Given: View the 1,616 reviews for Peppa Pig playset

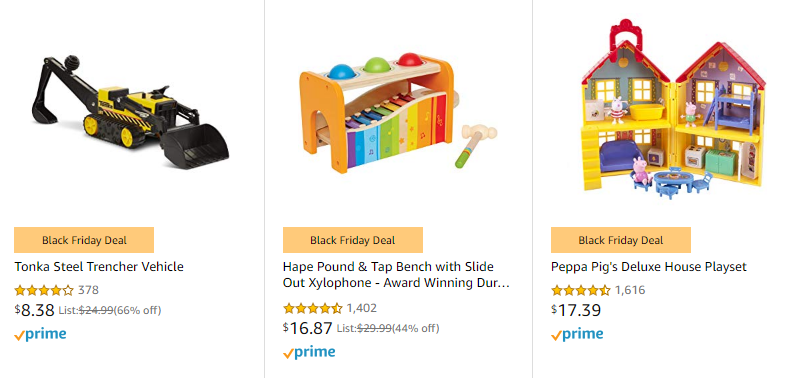Looking at the screenshot, I should point(630,290).
